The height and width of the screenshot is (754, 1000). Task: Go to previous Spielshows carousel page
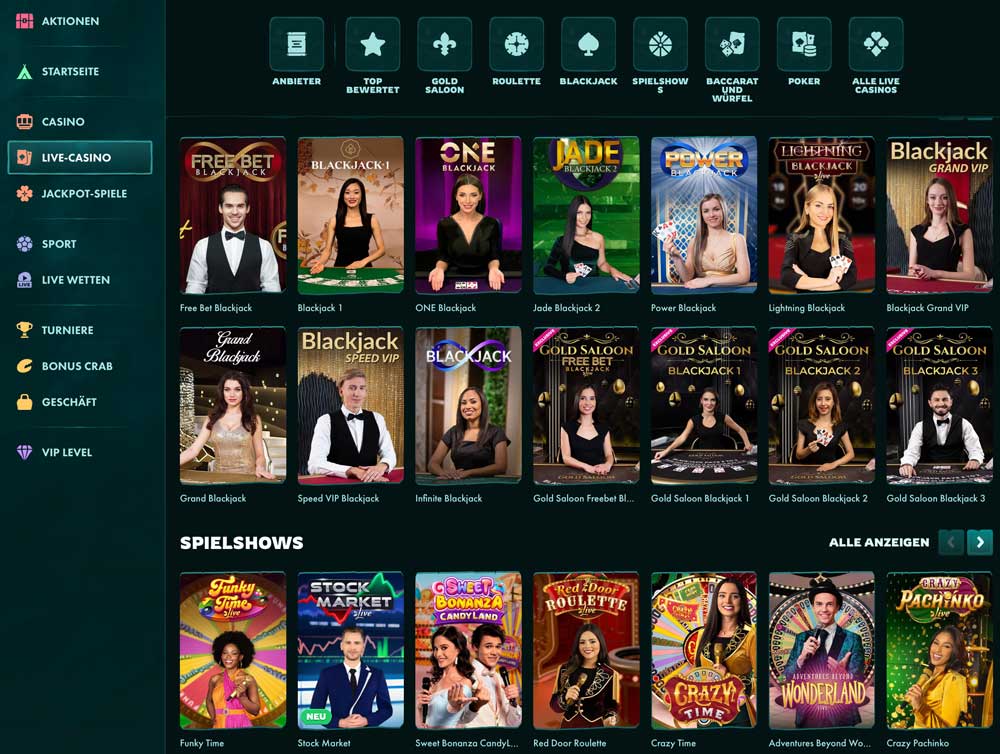pyautogui.click(x=951, y=542)
